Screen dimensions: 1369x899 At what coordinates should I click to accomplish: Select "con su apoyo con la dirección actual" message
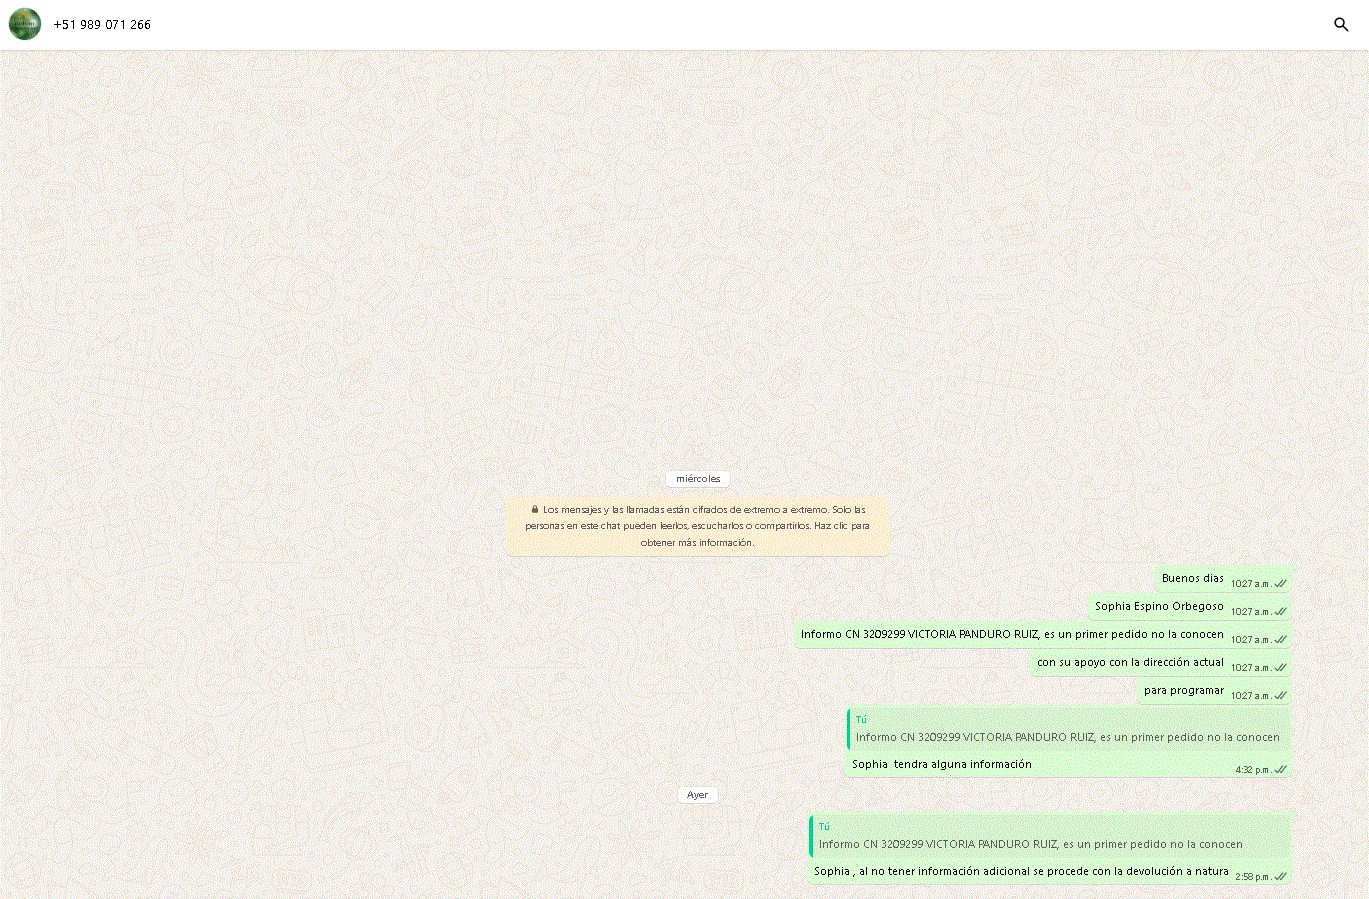pyautogui.click(x=1129, y=663)
